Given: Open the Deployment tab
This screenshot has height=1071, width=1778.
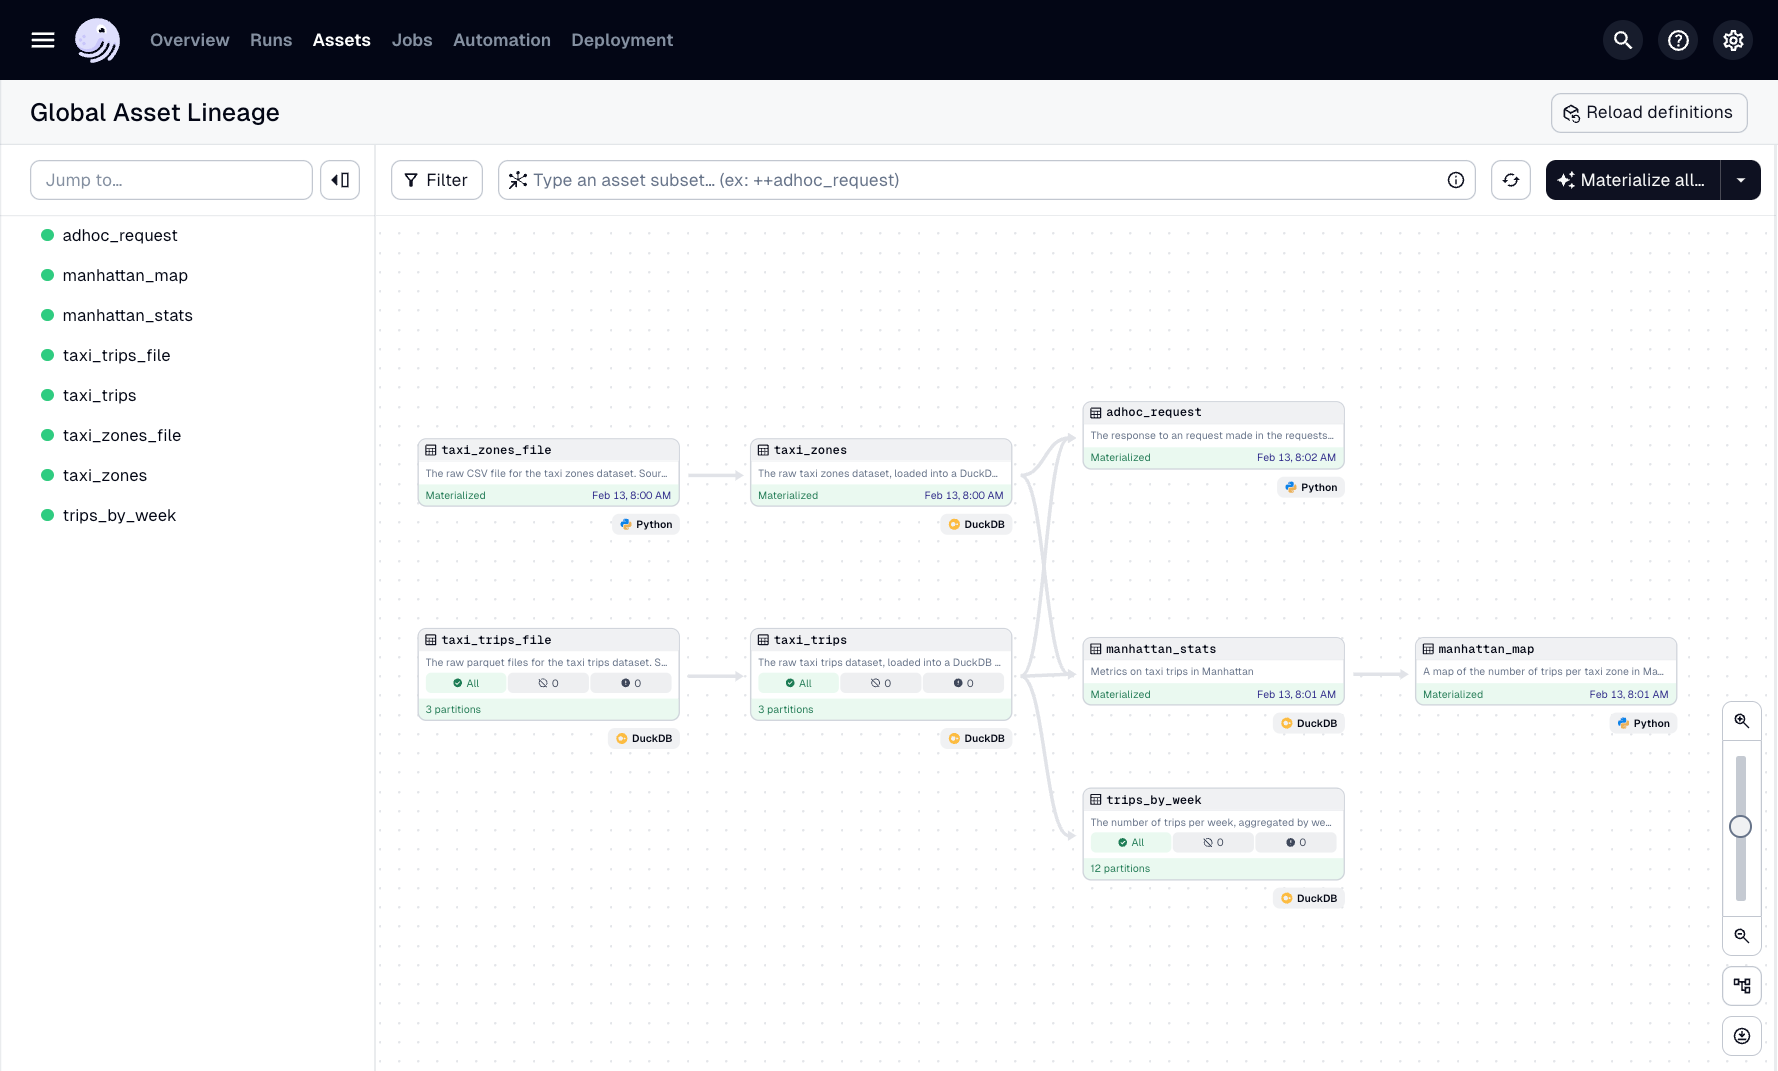Looking at the screenshot, I should point(621,40).
